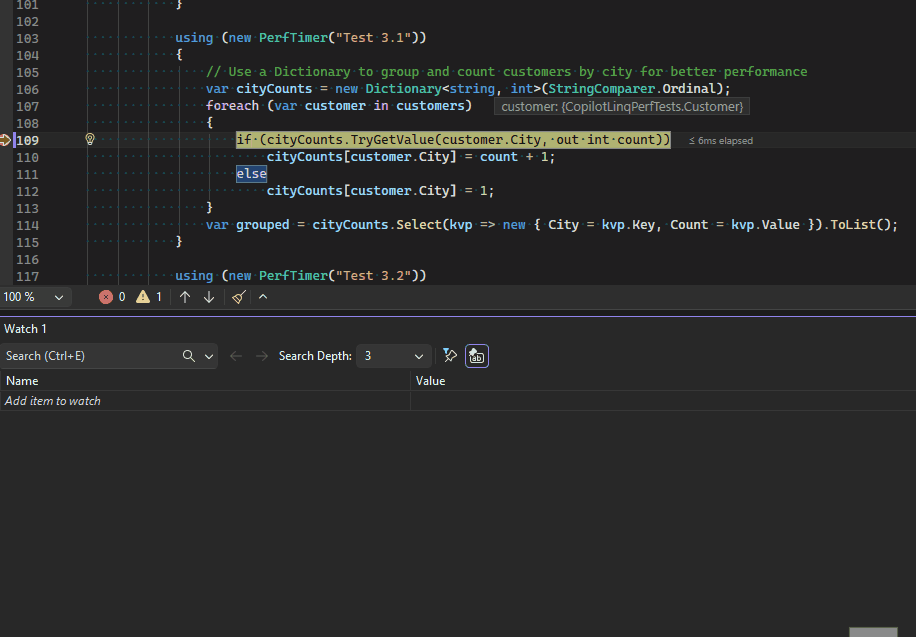Viewport: 916px width, 637px height.
Task: Select the next issue down-arrow icon
Action: (208, 296)
